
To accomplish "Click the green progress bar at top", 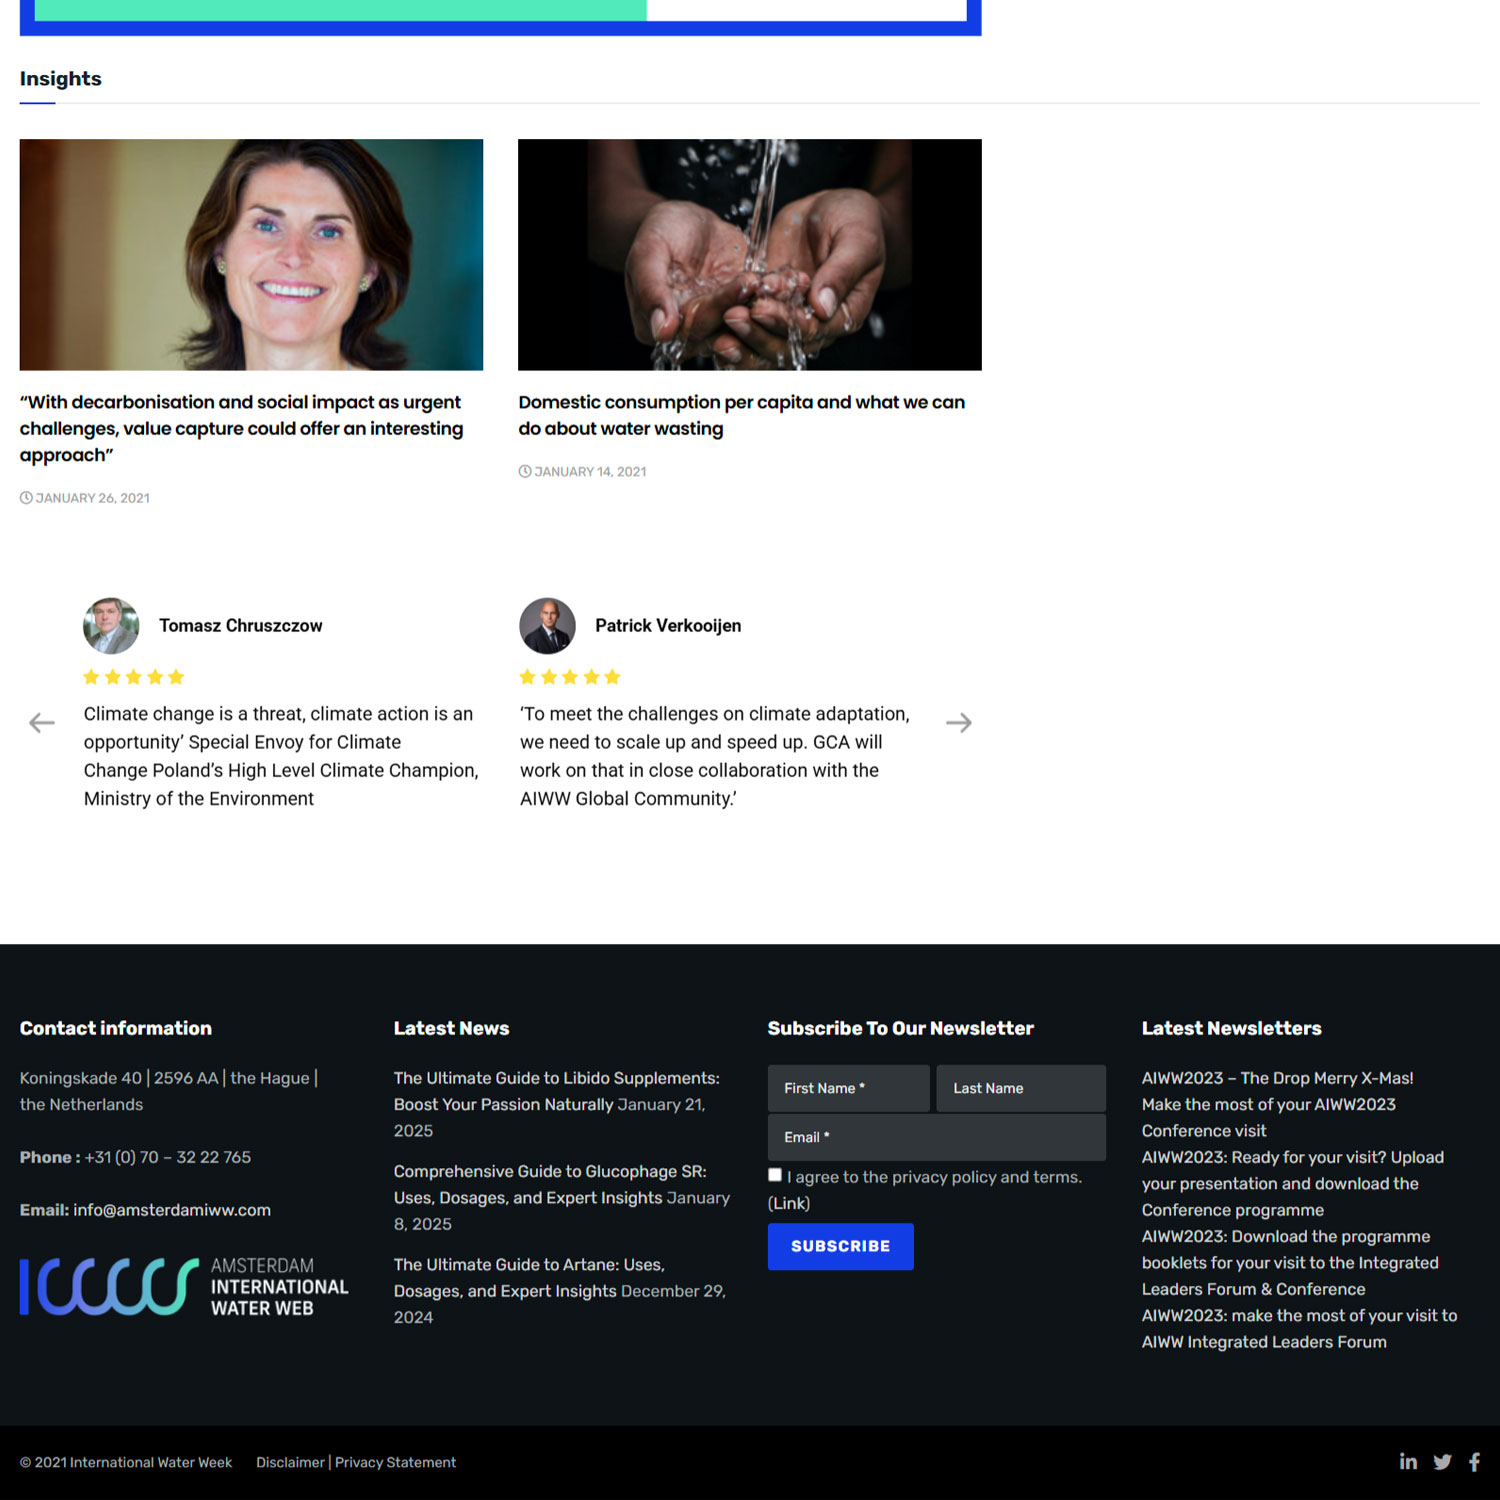I will (340, 10).
